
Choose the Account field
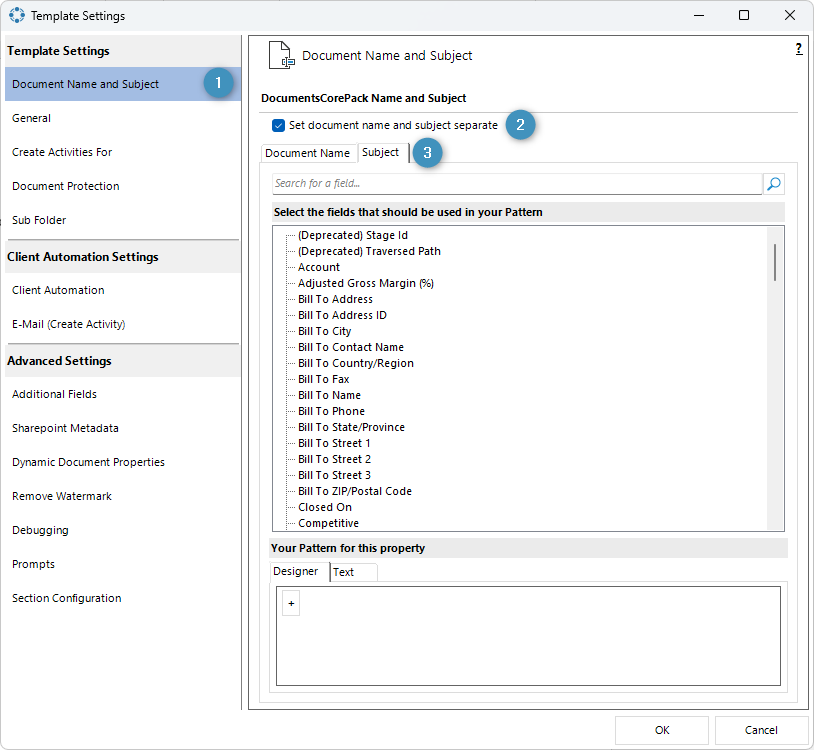[x=319, y=267]
